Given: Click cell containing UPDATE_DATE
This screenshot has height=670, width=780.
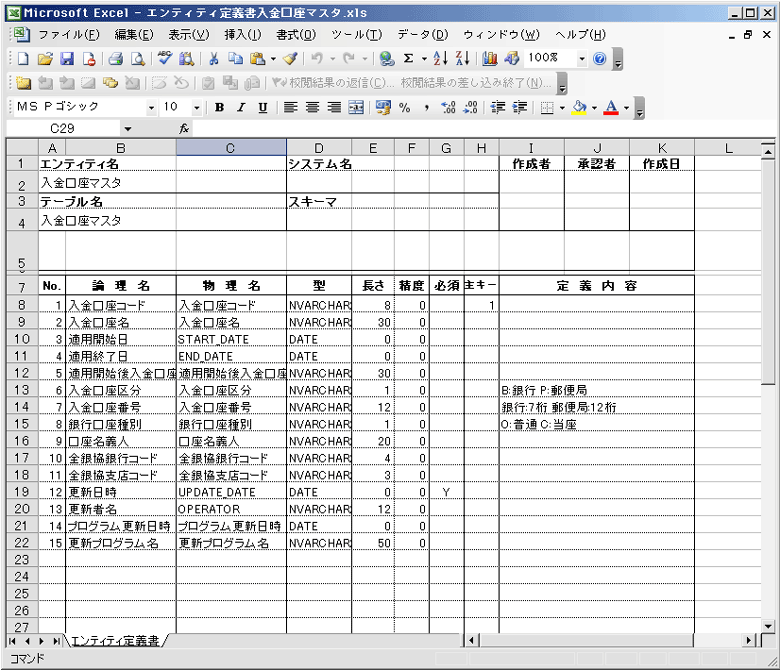Looking at the screenshot, I should (231, 492).
